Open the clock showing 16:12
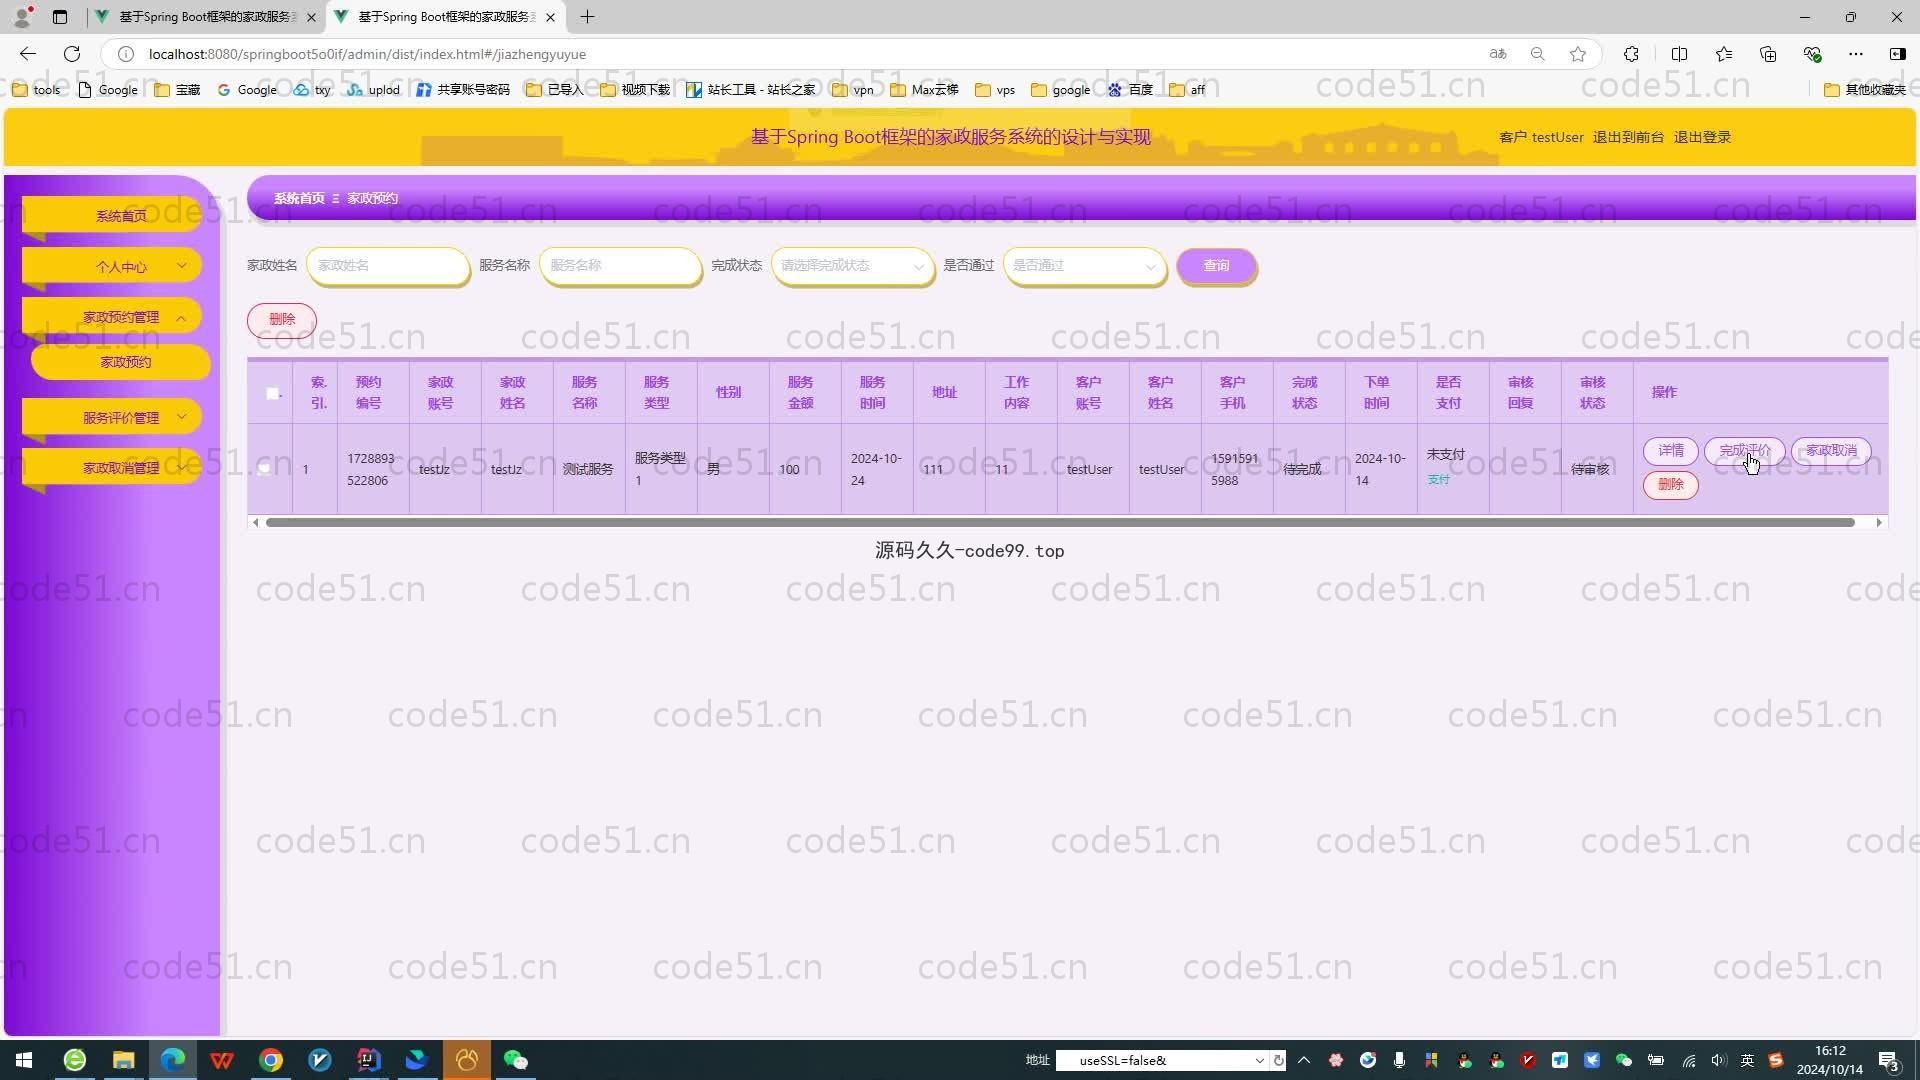Viewport: 1920px width, 1080px height. coord(1830,1060)
